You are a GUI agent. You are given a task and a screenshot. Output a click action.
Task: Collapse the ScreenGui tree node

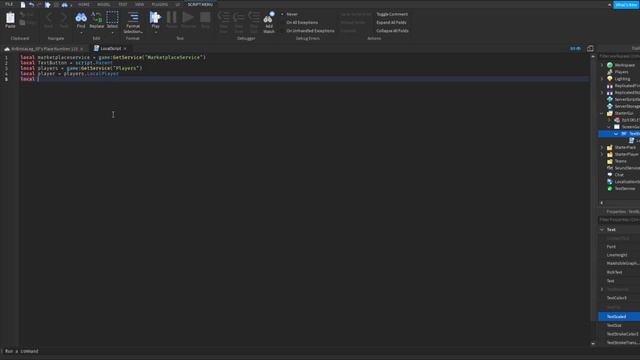click(x=609, y=127)
